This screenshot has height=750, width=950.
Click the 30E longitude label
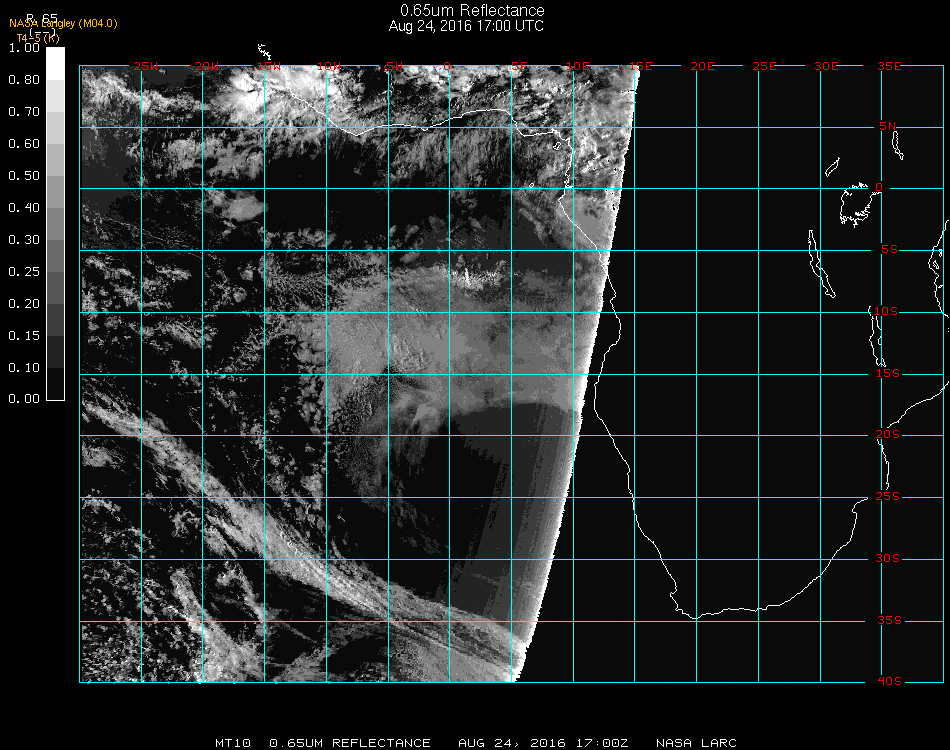826,66
